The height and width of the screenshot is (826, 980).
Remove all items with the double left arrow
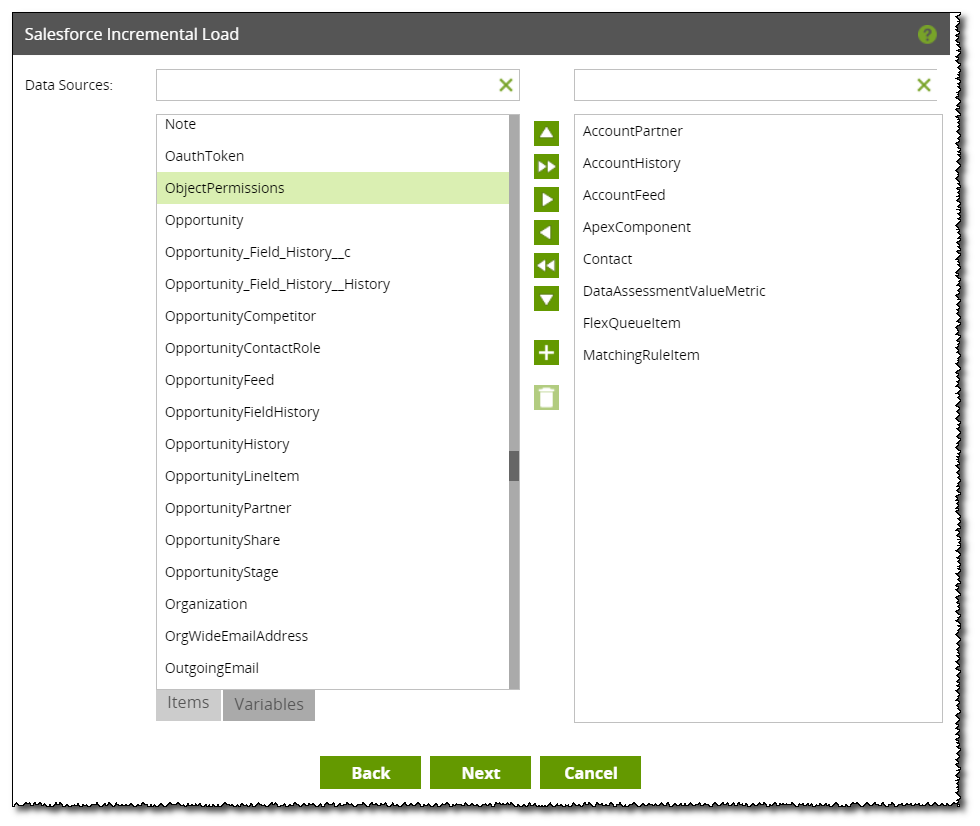546,266
